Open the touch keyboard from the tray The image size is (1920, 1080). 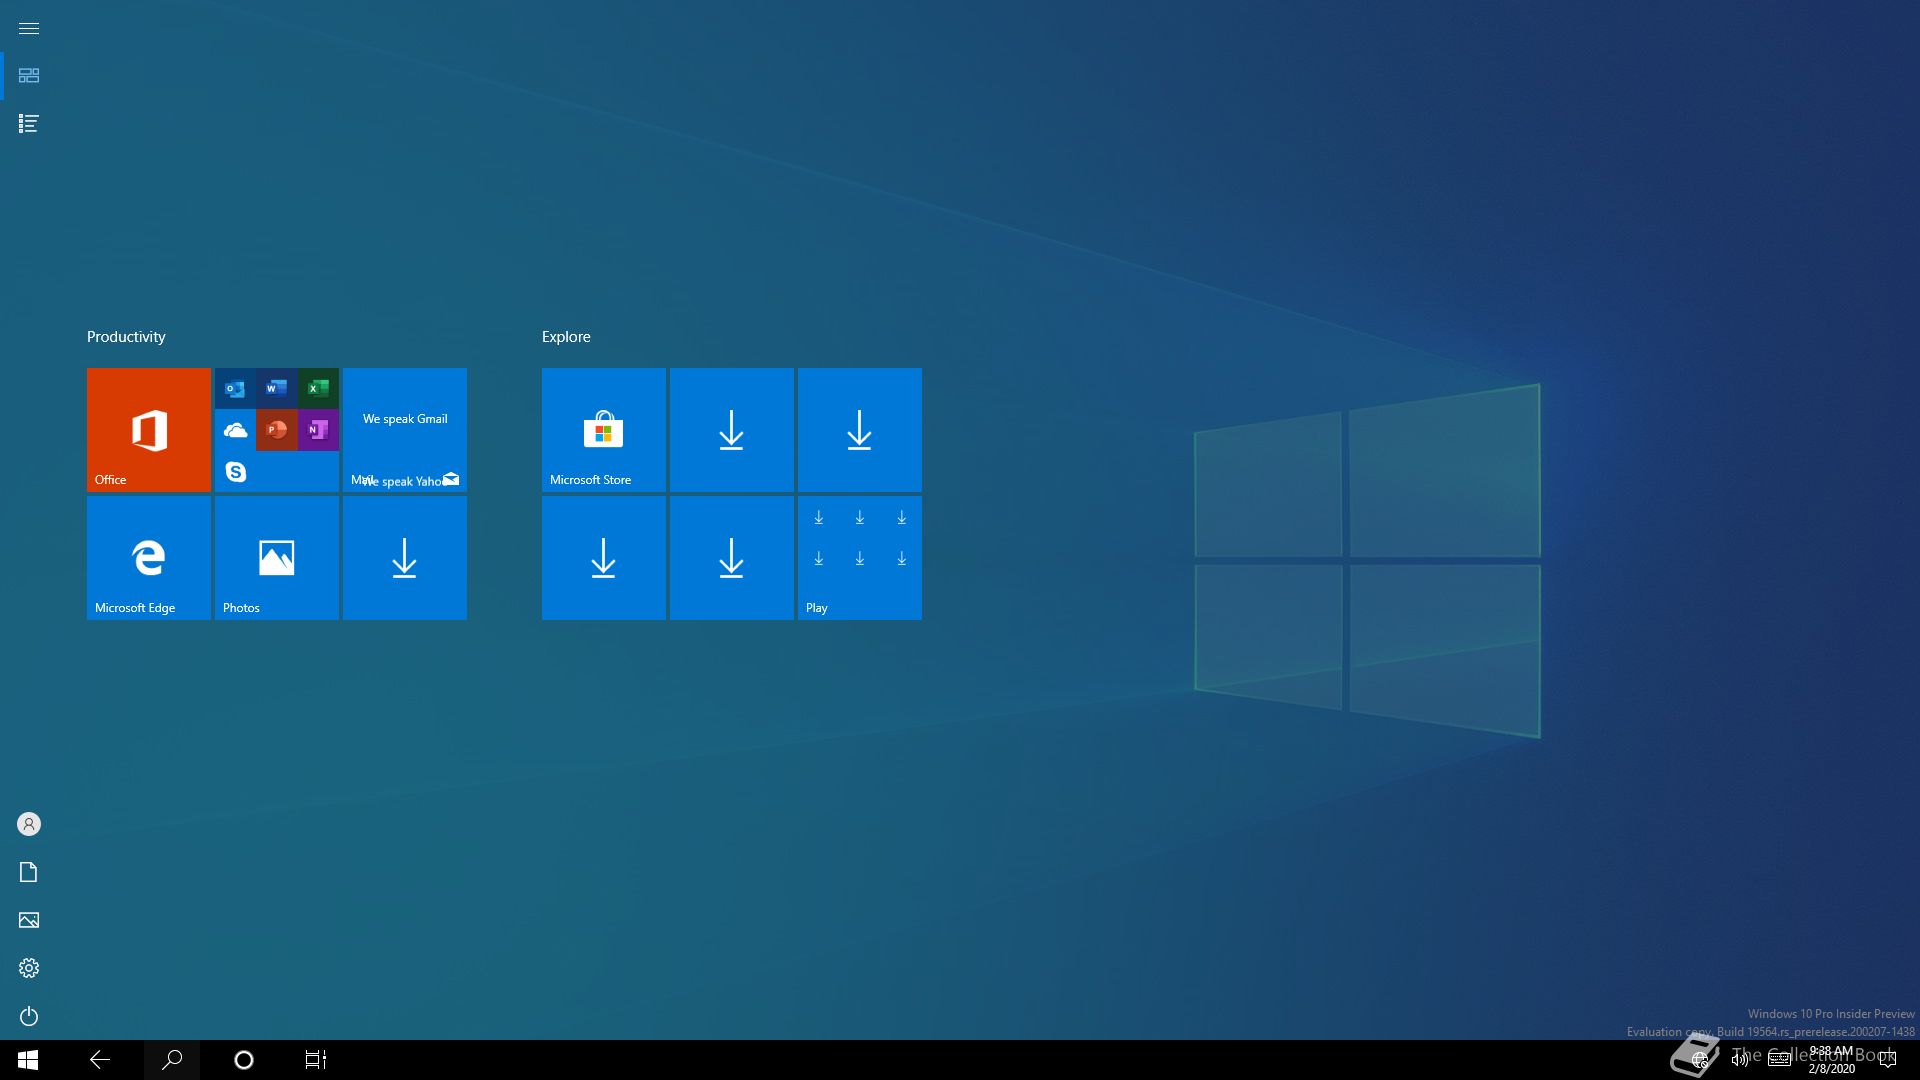1780,1060
